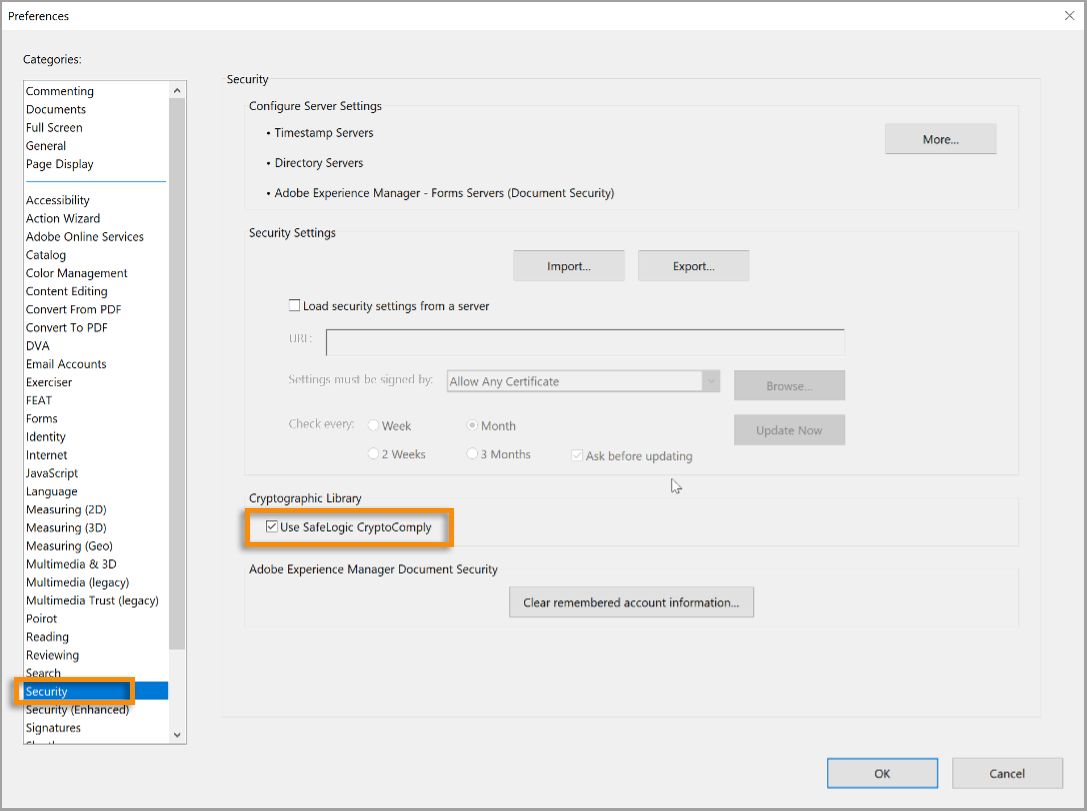Select Color Management category
Image resolution: width=1087 pixels, height=811 pixels.
point(77,273)
